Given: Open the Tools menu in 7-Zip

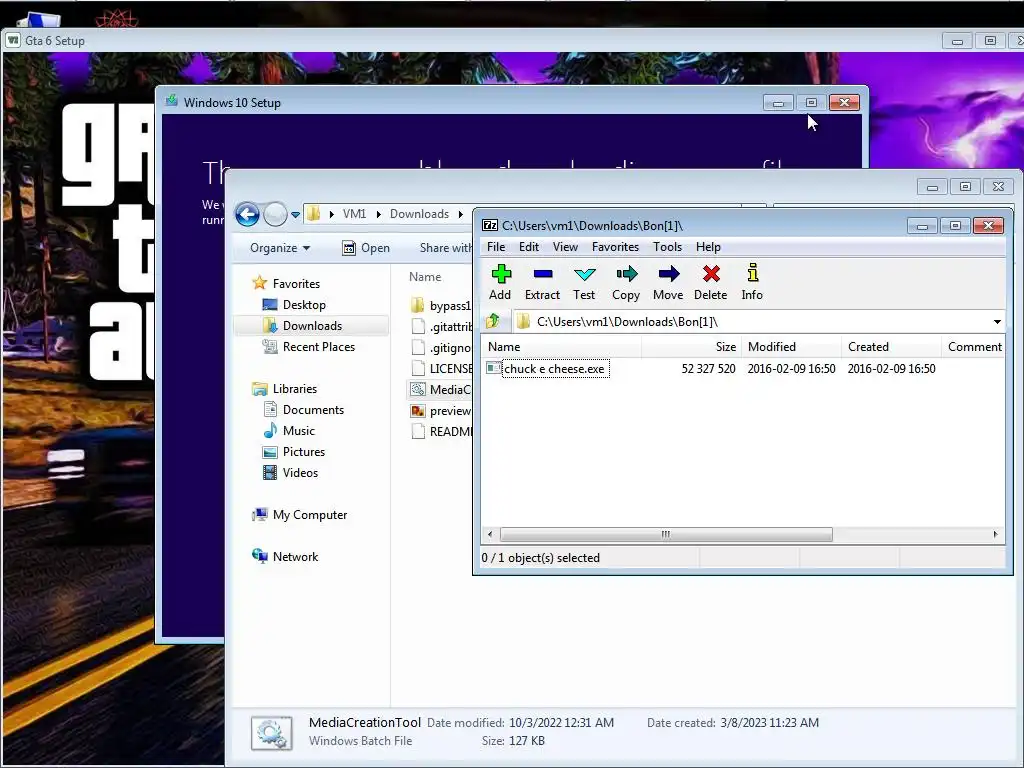Looking at the screenshot, I should 667,247.
